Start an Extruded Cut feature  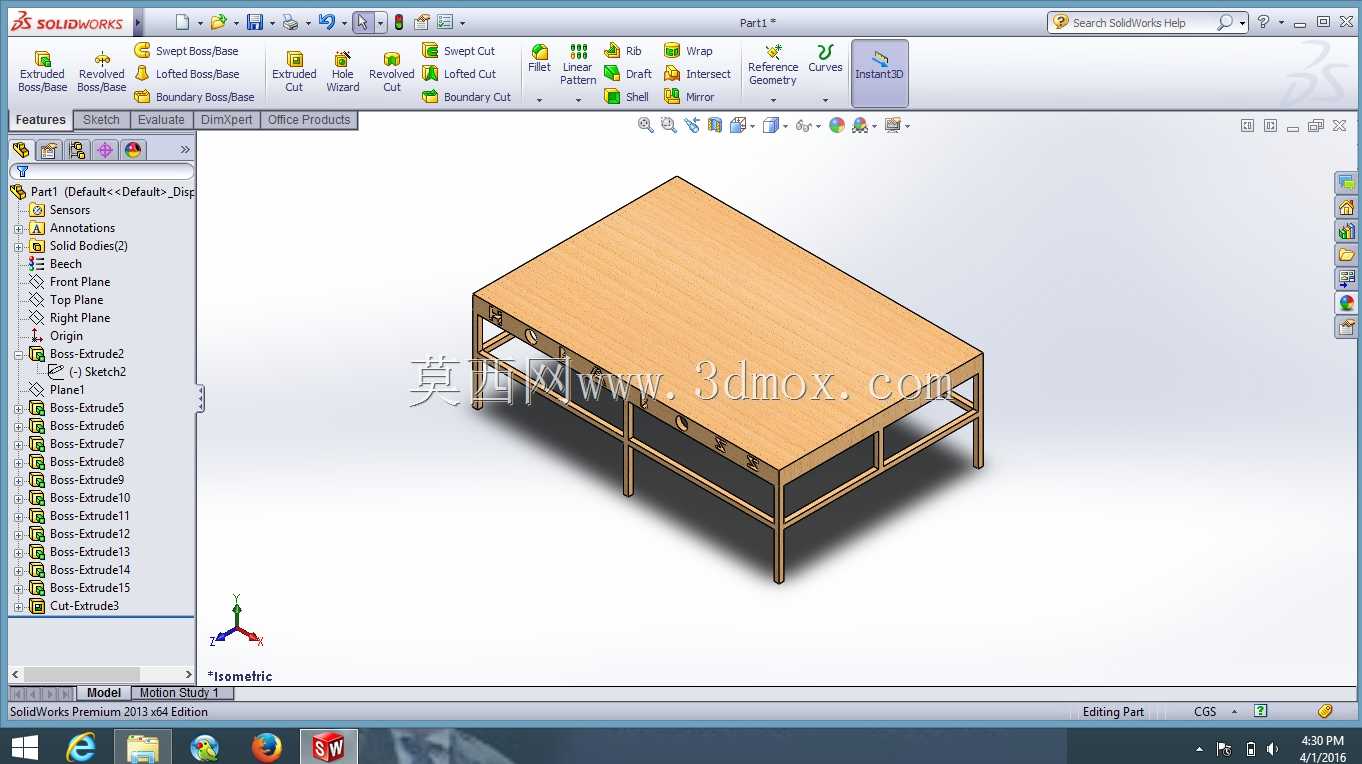click(294, 72)
